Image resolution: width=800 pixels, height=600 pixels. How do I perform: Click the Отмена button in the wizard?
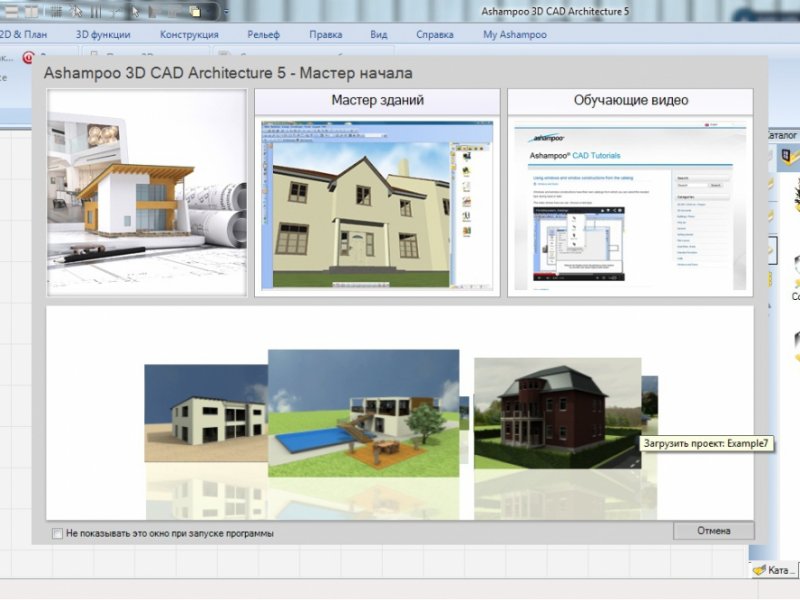point(713,531)
